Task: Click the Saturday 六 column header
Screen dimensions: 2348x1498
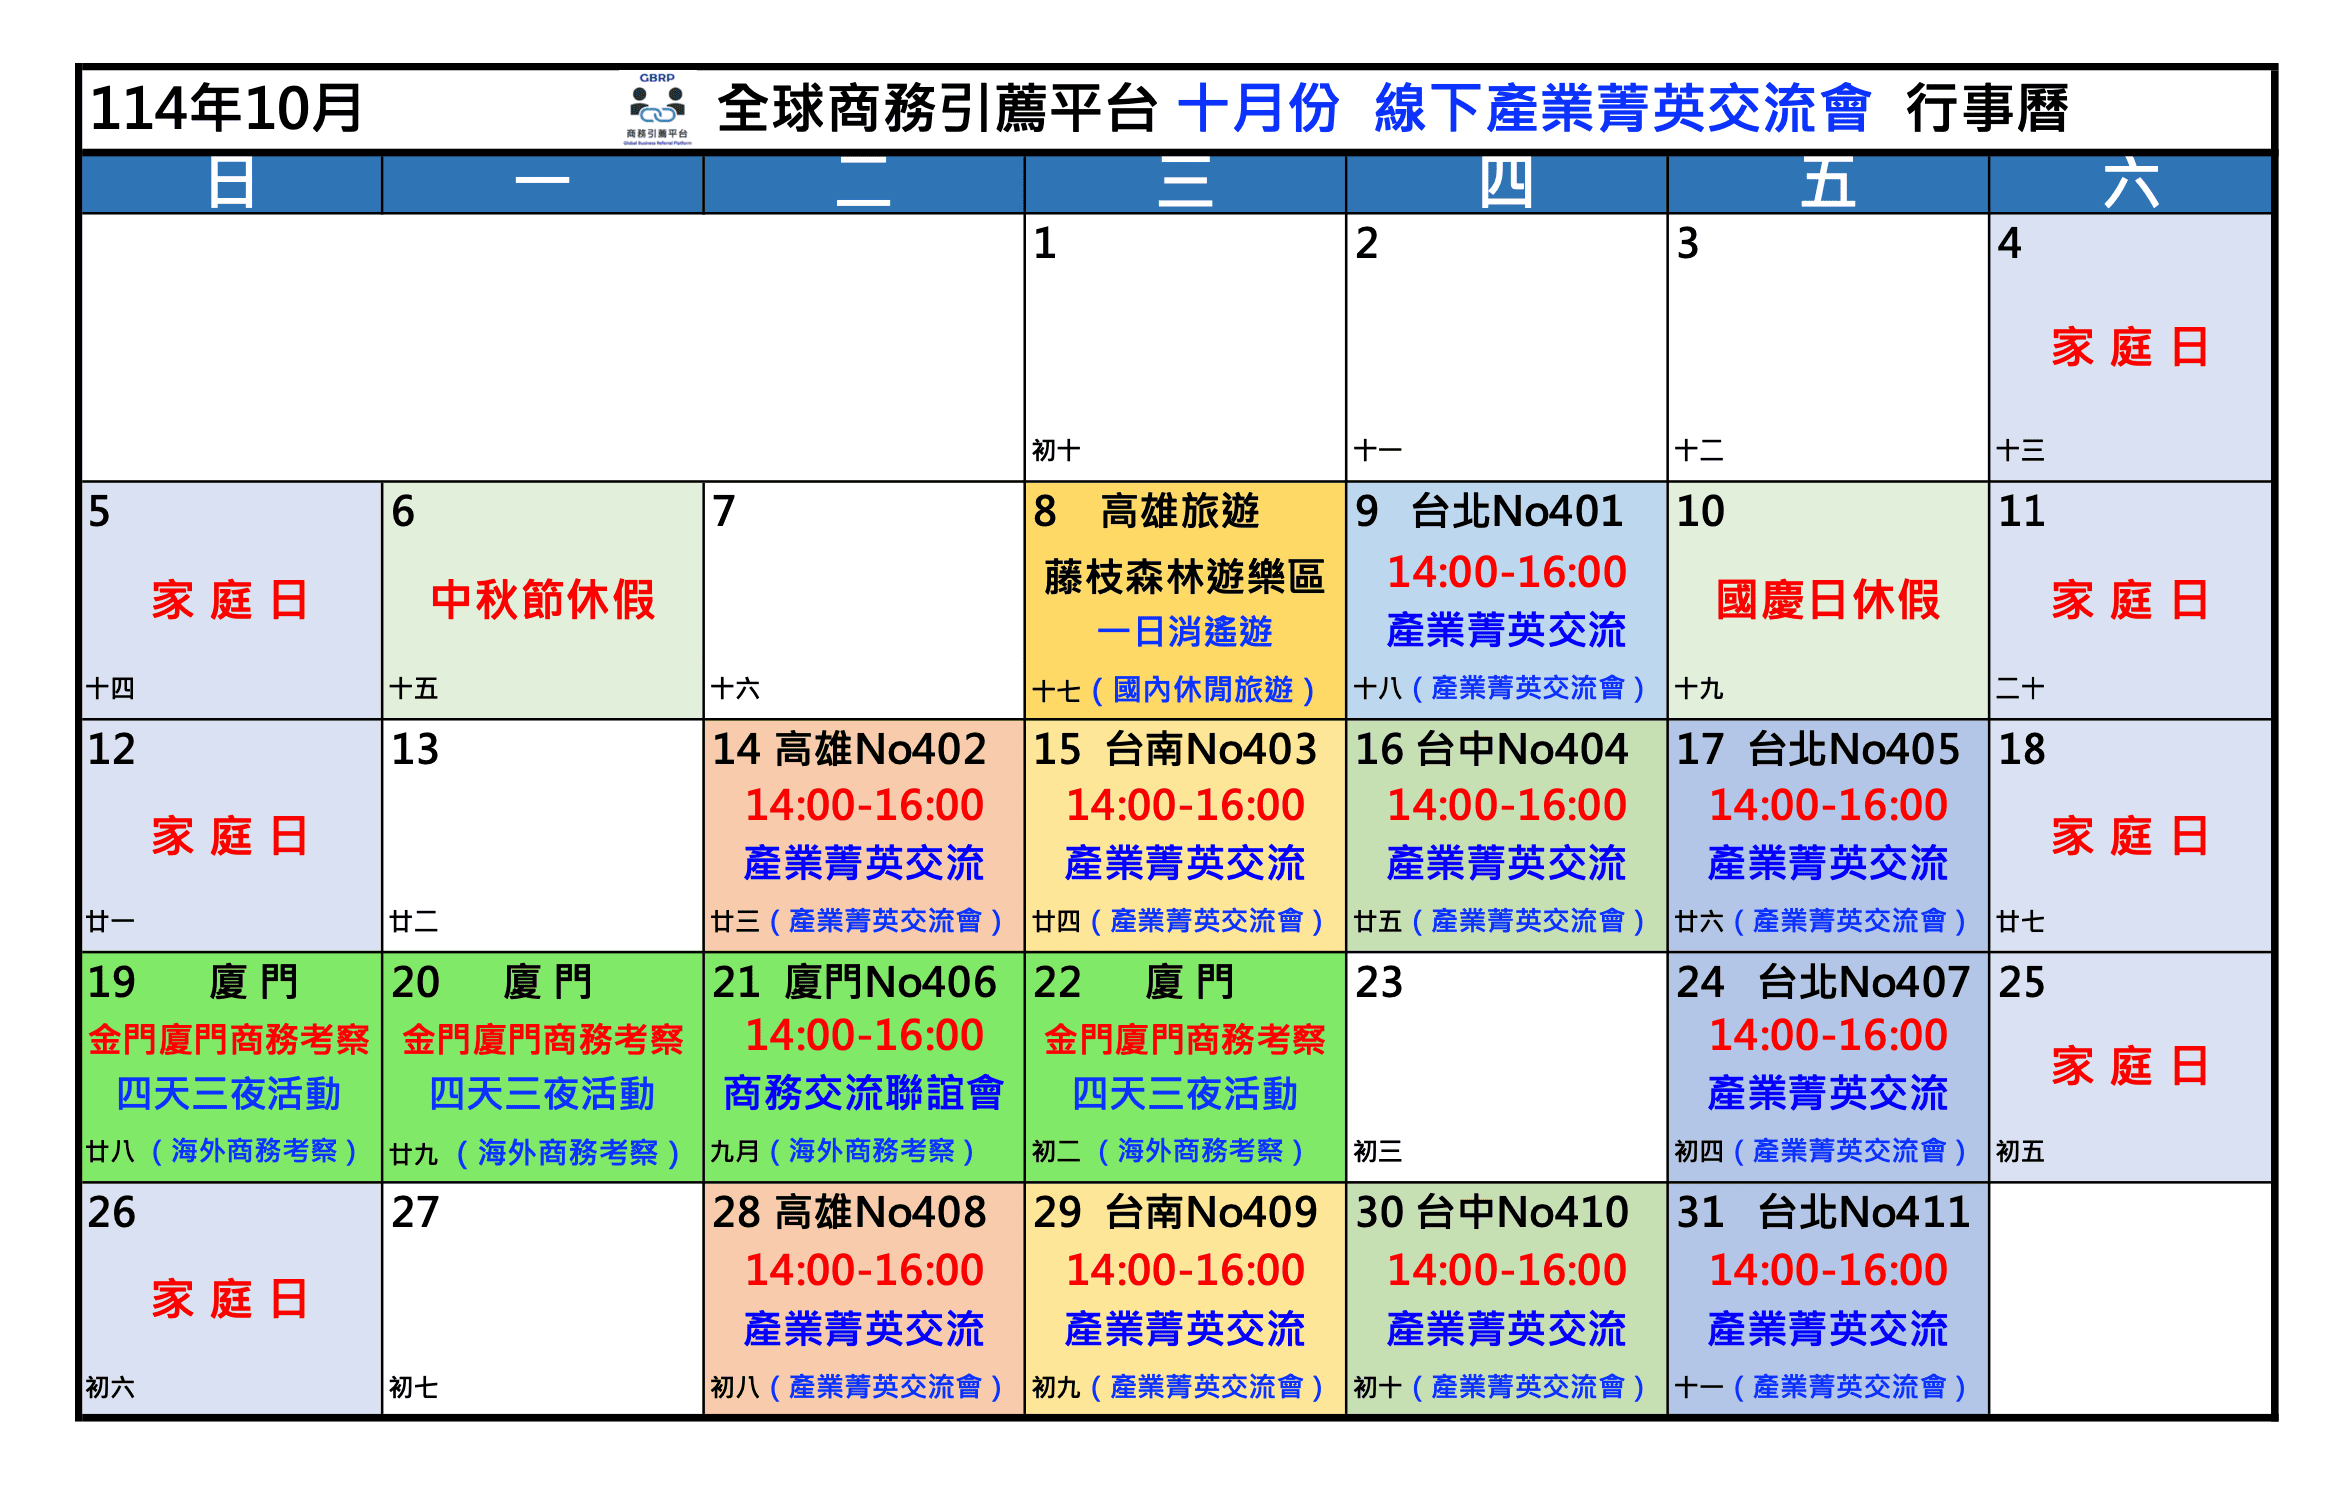Action: [x=2130, y=184]
